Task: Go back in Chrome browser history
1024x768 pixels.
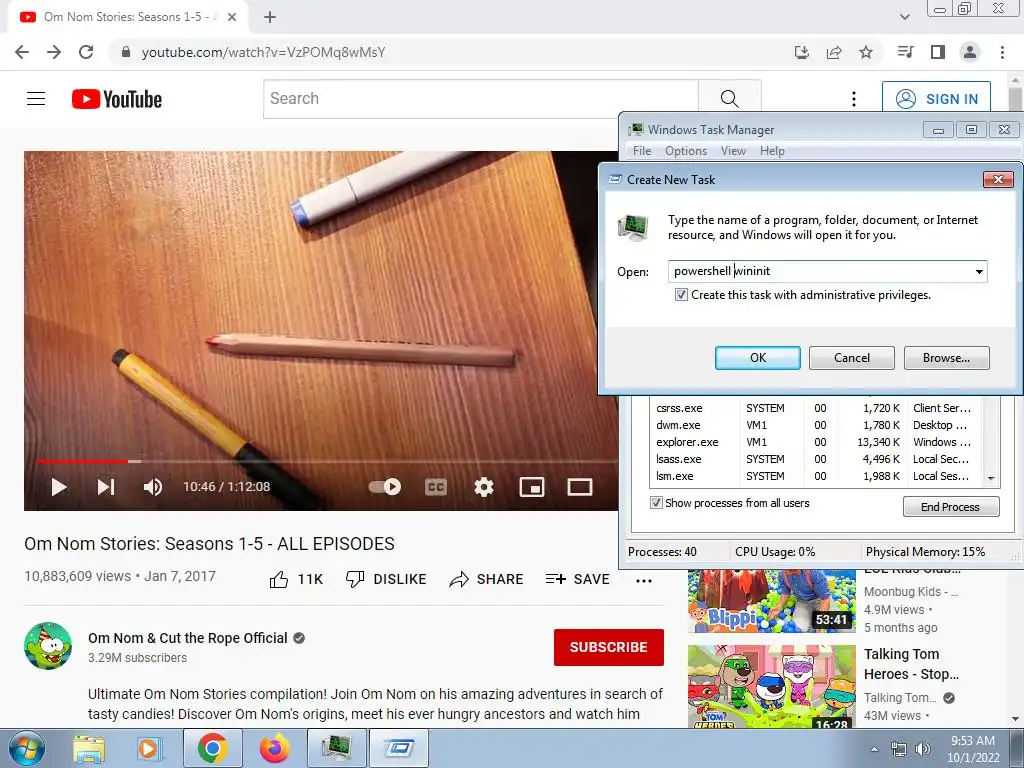Action: coord(22,52)
